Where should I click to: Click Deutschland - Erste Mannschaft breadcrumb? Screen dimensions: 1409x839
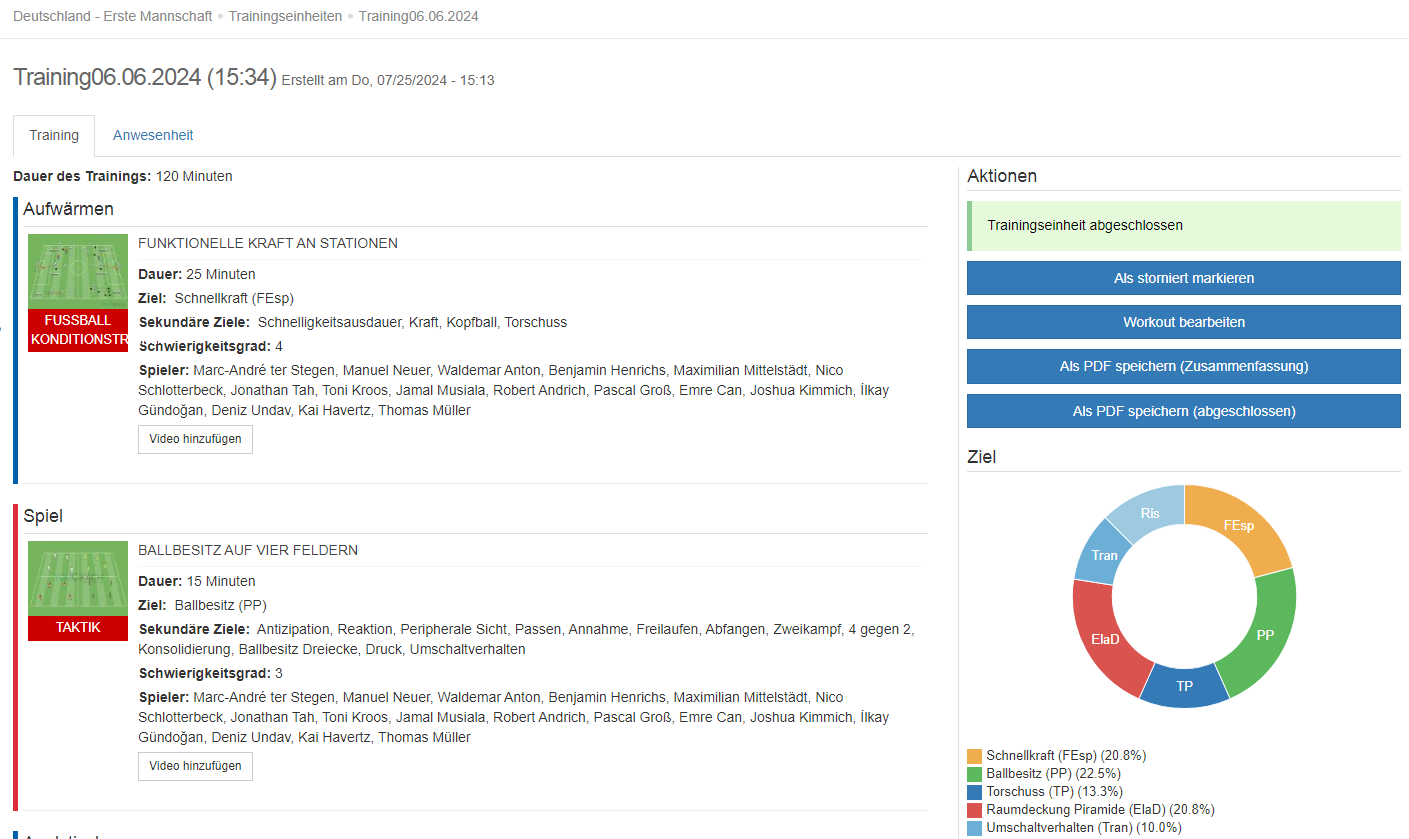coord(111,17)
